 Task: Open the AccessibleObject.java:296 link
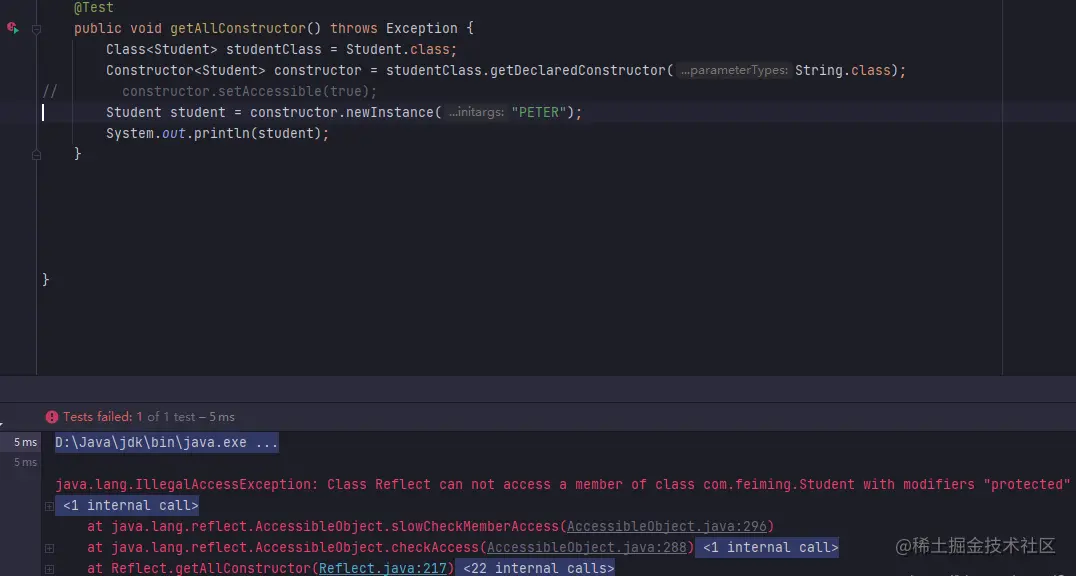(x=666, y=527)
